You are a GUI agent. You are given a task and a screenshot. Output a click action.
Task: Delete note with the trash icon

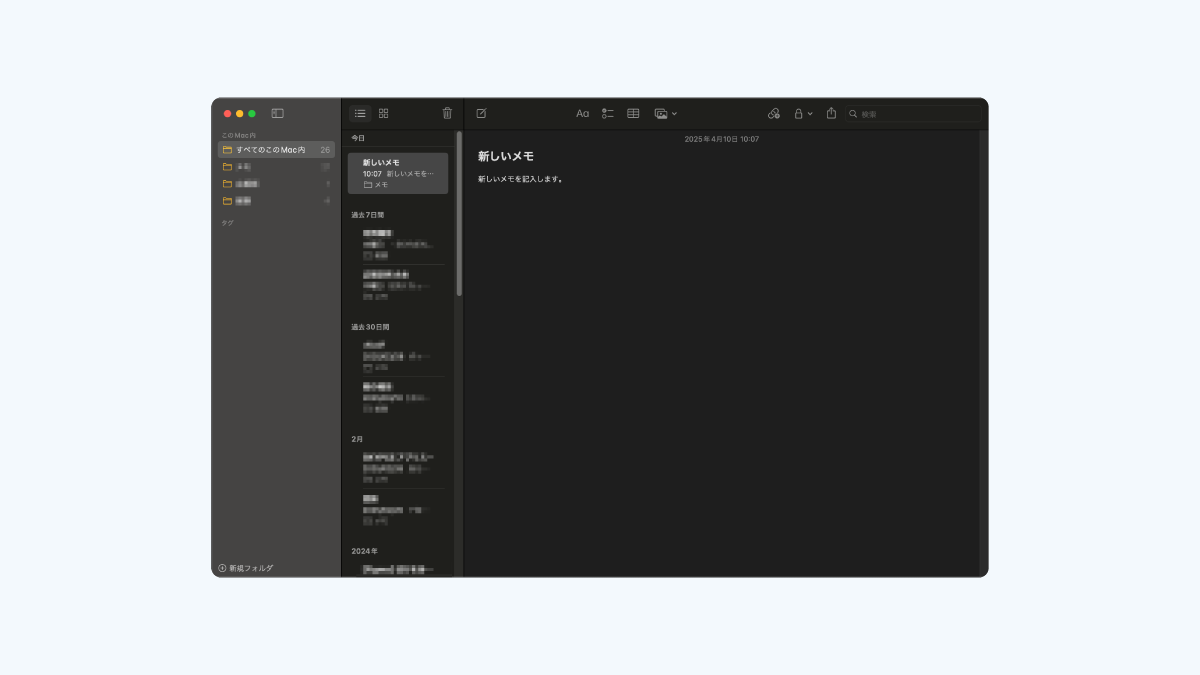(x=447, y=114)
